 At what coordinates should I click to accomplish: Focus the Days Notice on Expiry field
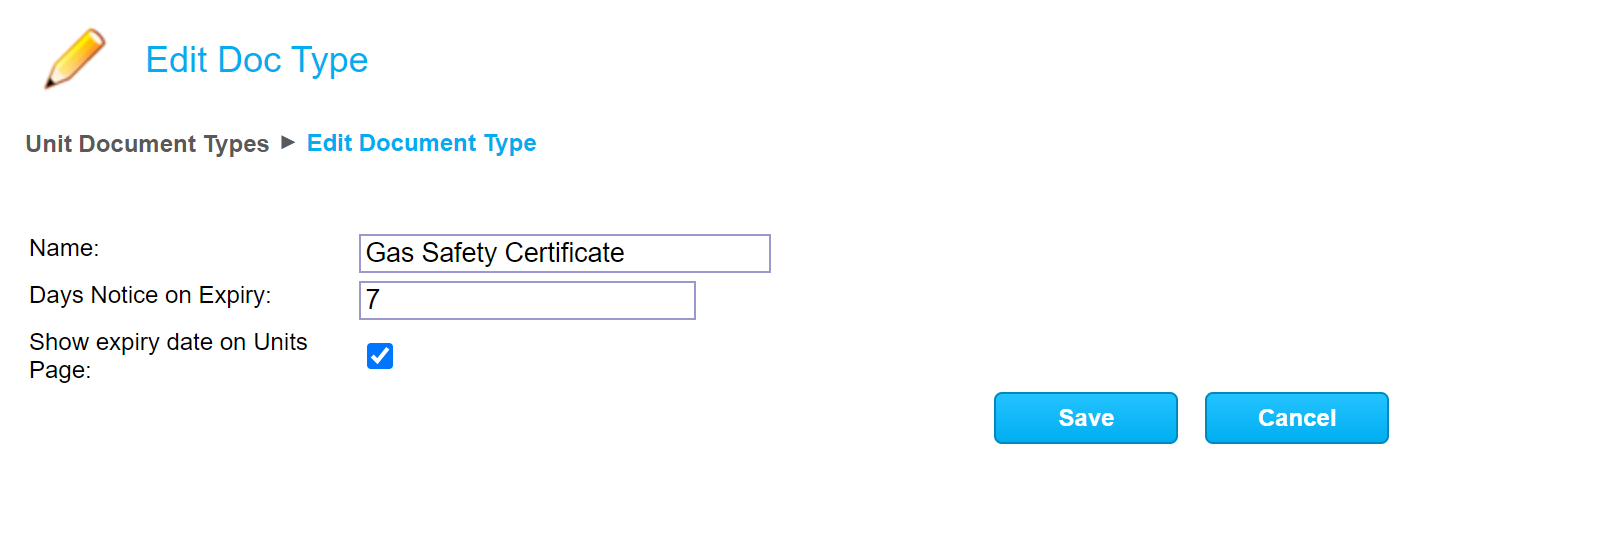pos(527,300)
